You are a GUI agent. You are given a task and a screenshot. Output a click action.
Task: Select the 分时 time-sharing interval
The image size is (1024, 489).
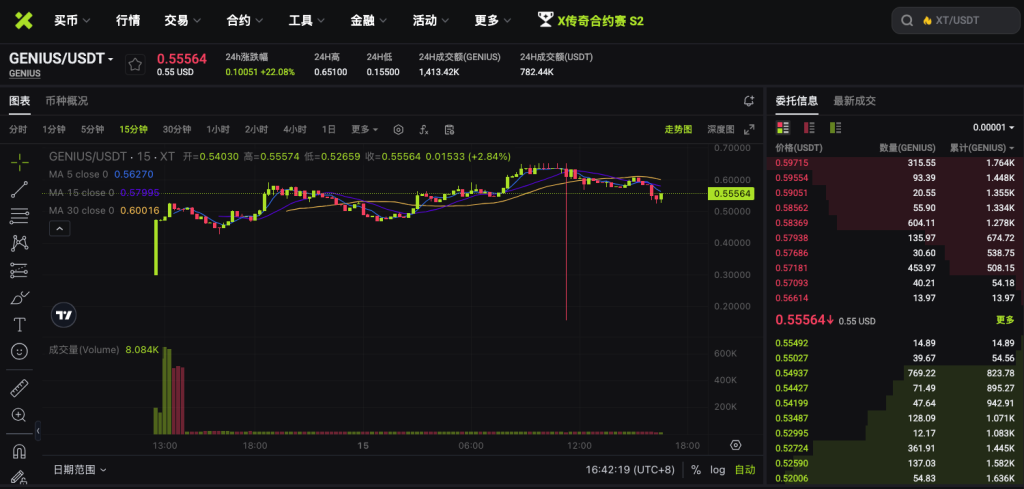18,129
